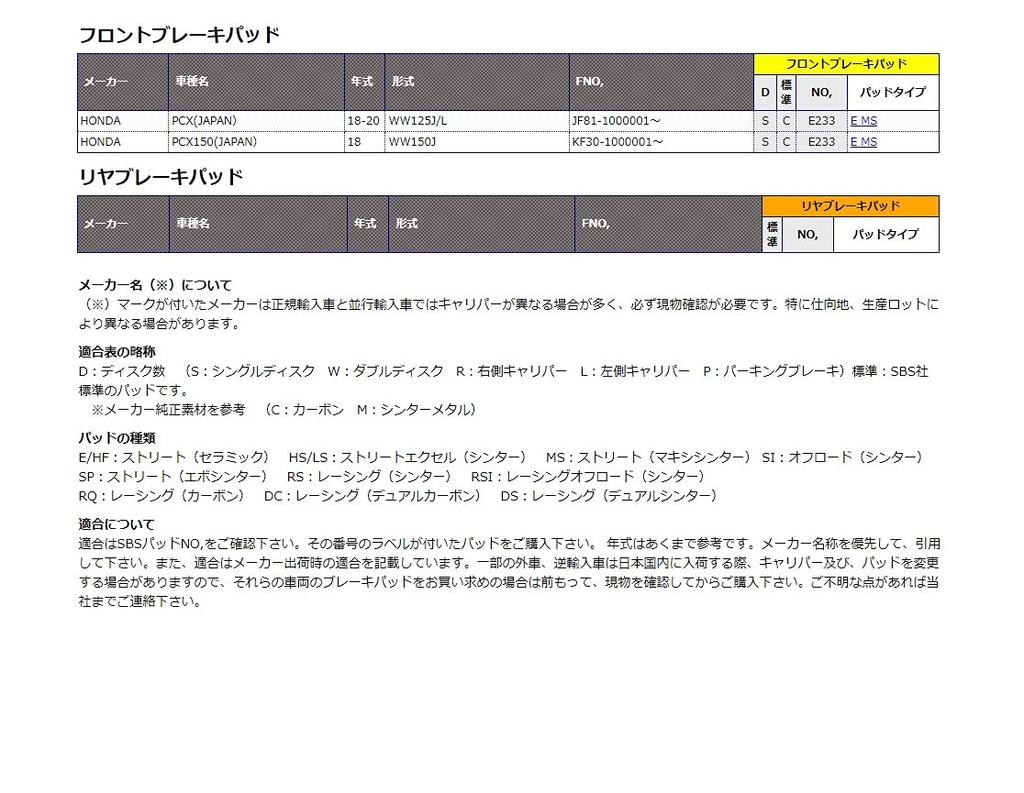Open the MS pad type link for PCX150(JAPAN)
This screenshot has width=1024, height=793.
pyautogui.click(x=868, y=142)
